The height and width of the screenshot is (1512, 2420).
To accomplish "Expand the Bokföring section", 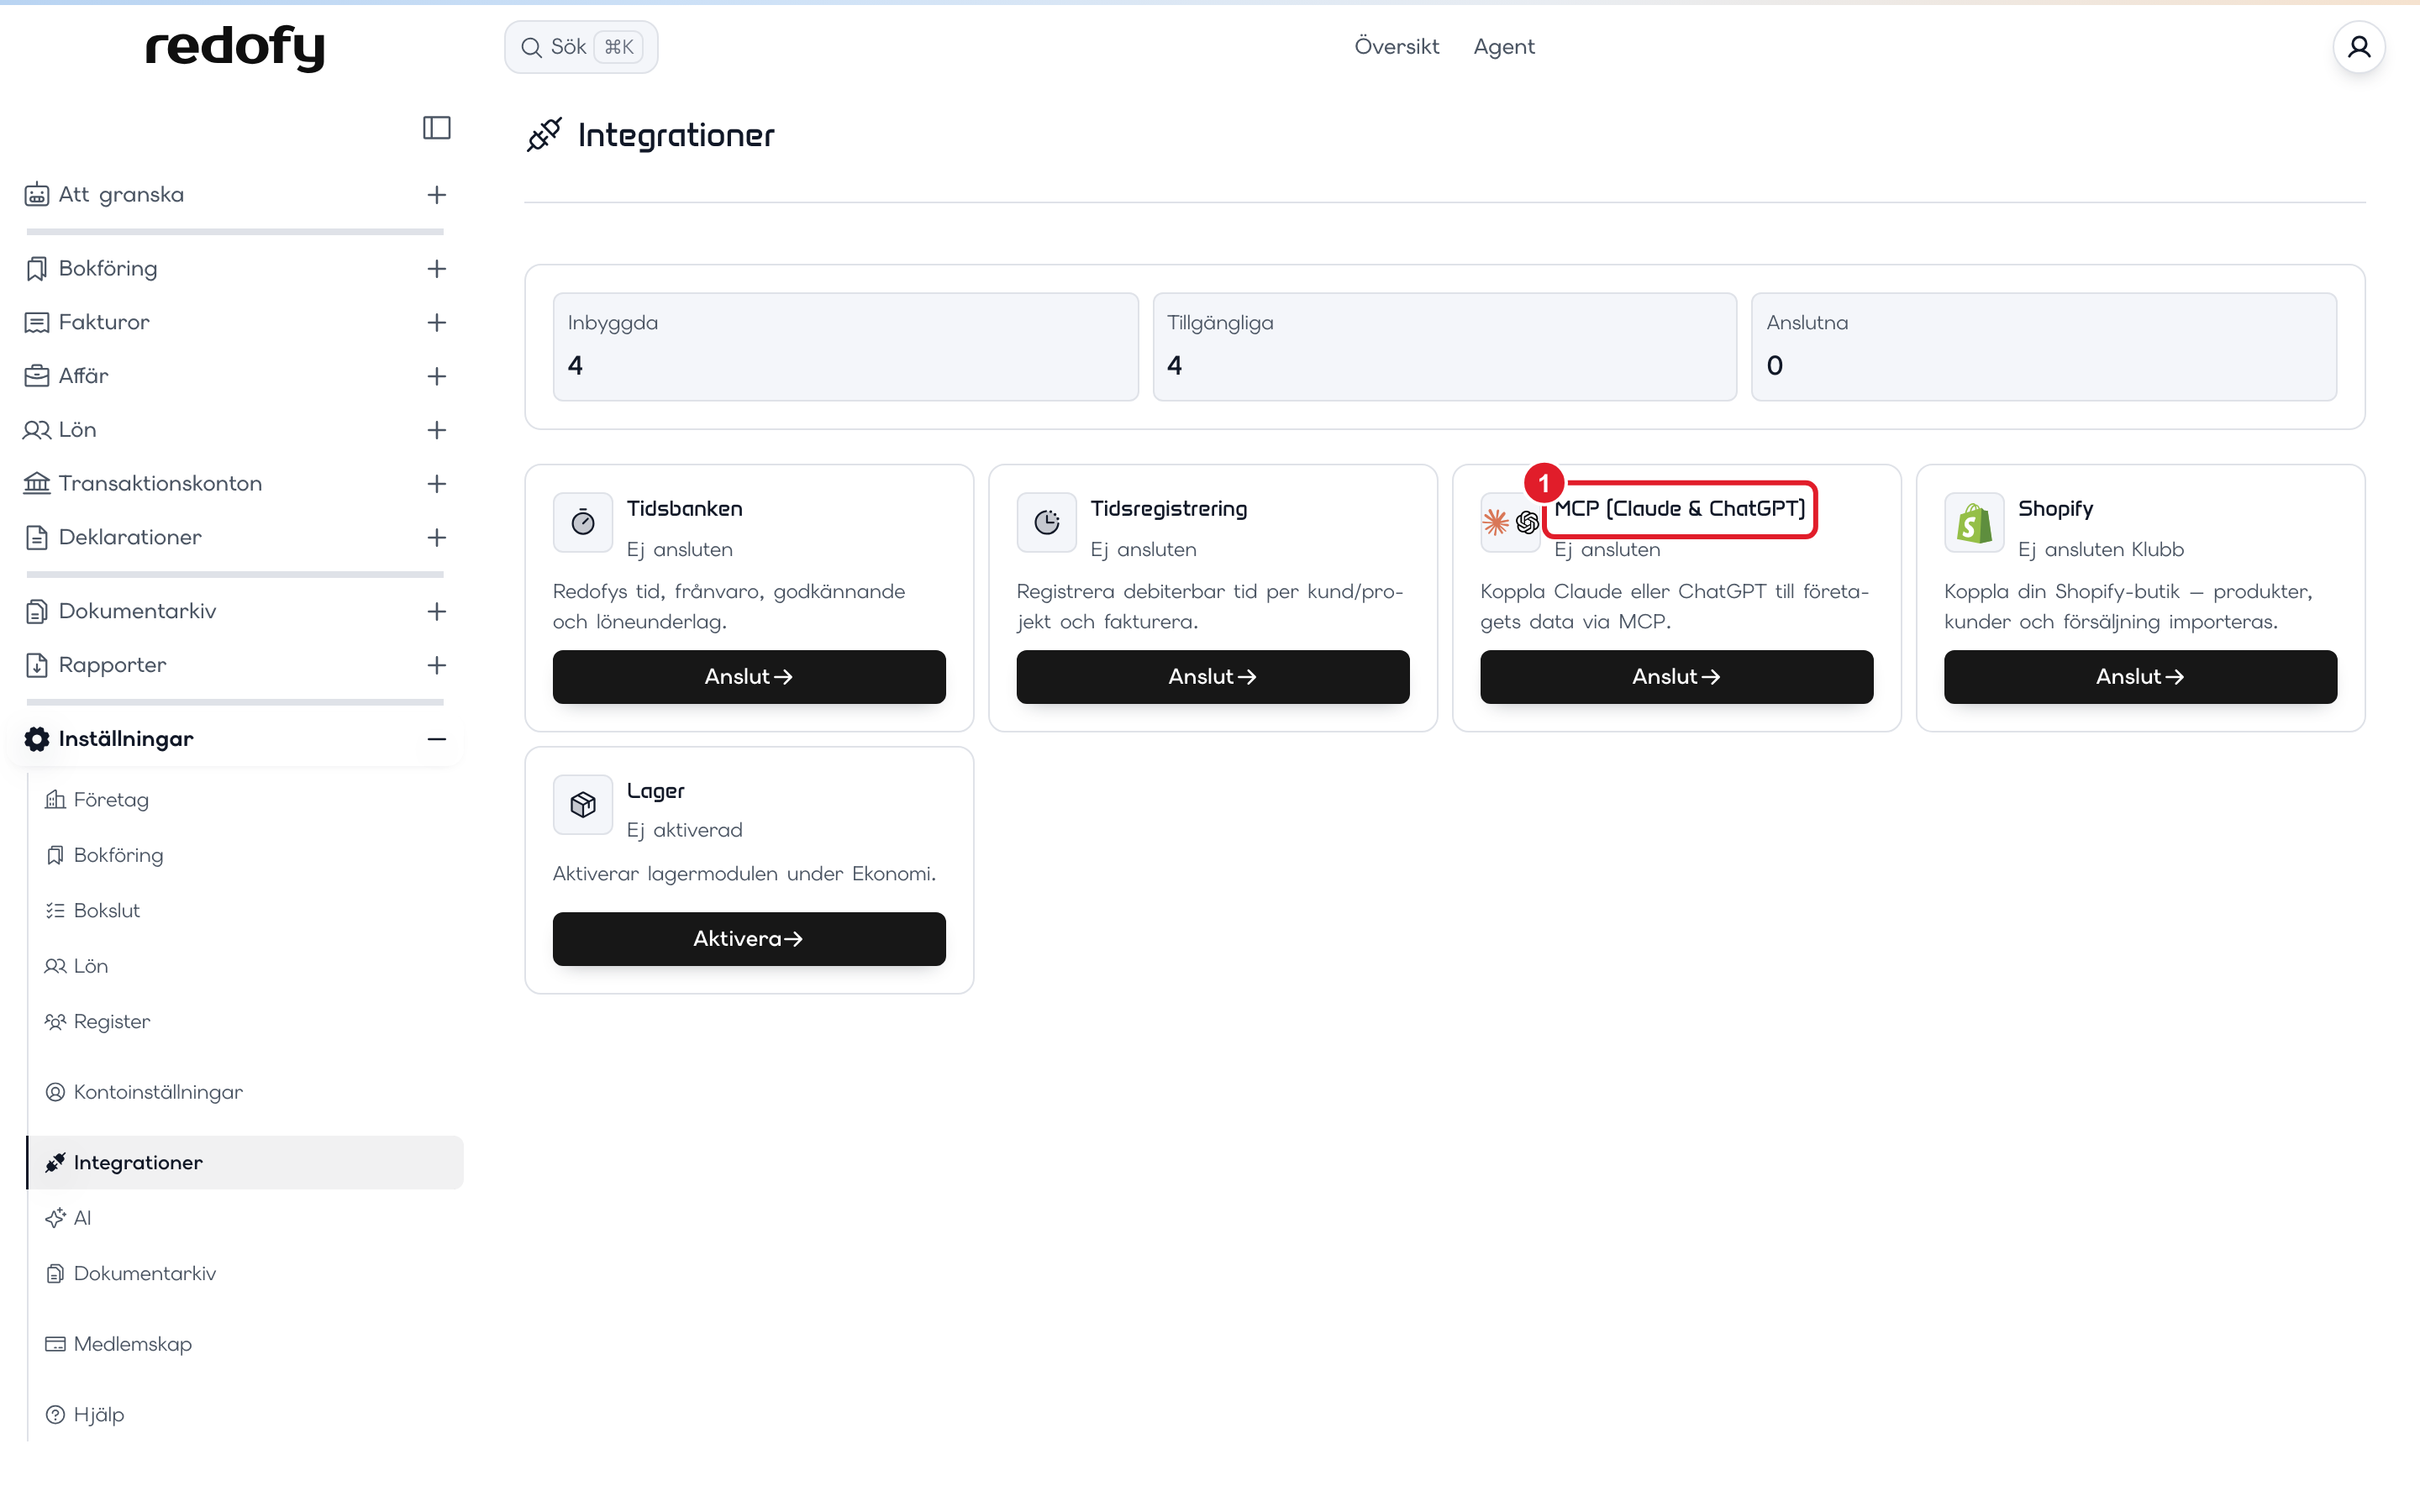I will (x=436, y=268).
